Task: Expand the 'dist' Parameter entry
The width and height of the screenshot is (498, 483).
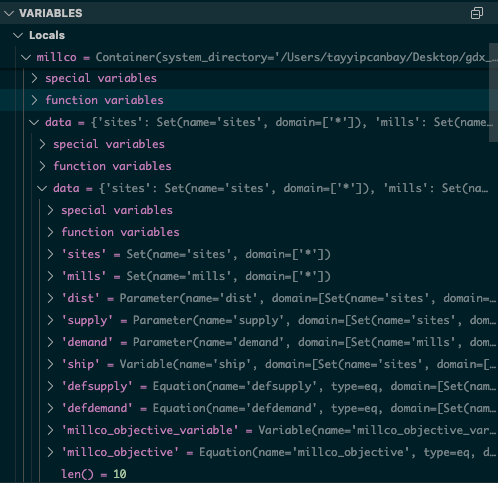Action: [50, 298]
